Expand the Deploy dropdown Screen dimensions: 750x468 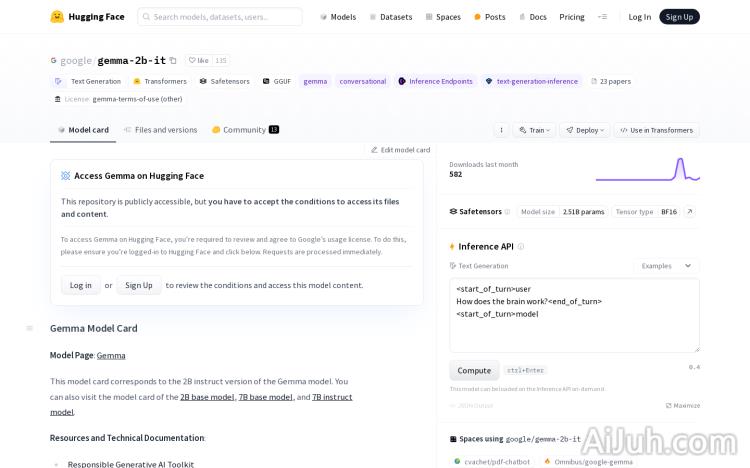(x=585, y=130)
